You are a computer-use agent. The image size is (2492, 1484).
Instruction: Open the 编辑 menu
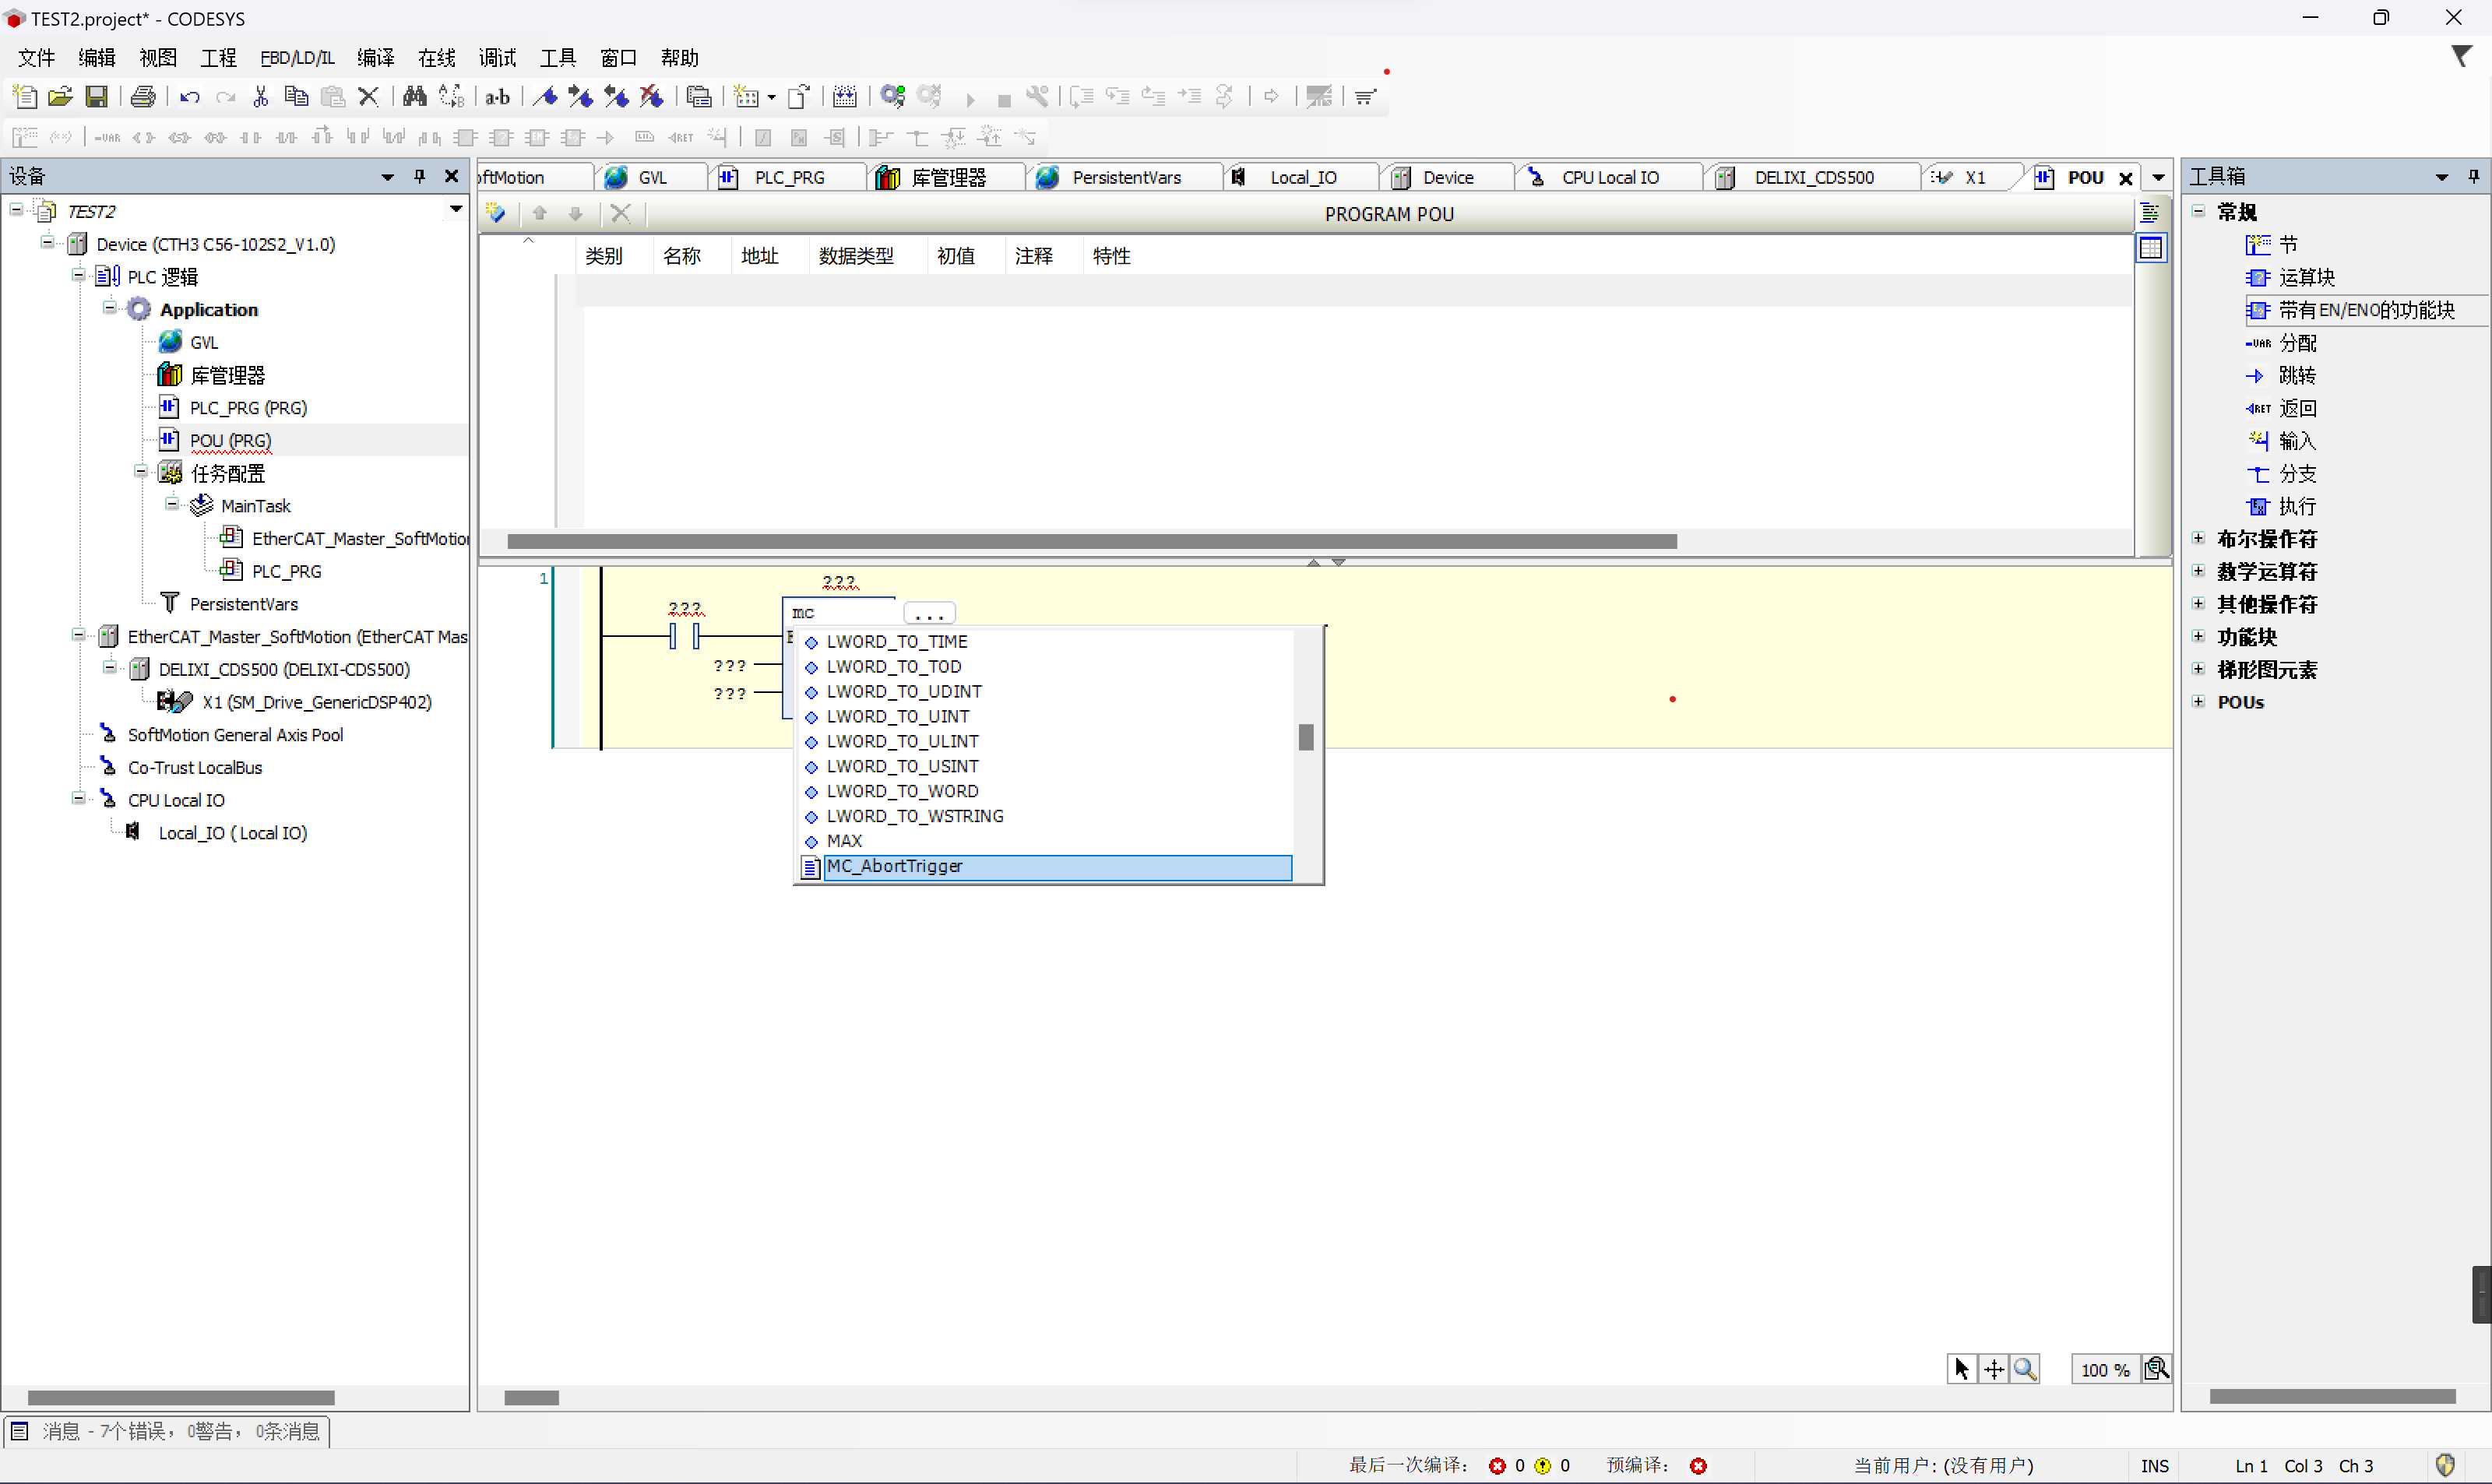point(97,58)
